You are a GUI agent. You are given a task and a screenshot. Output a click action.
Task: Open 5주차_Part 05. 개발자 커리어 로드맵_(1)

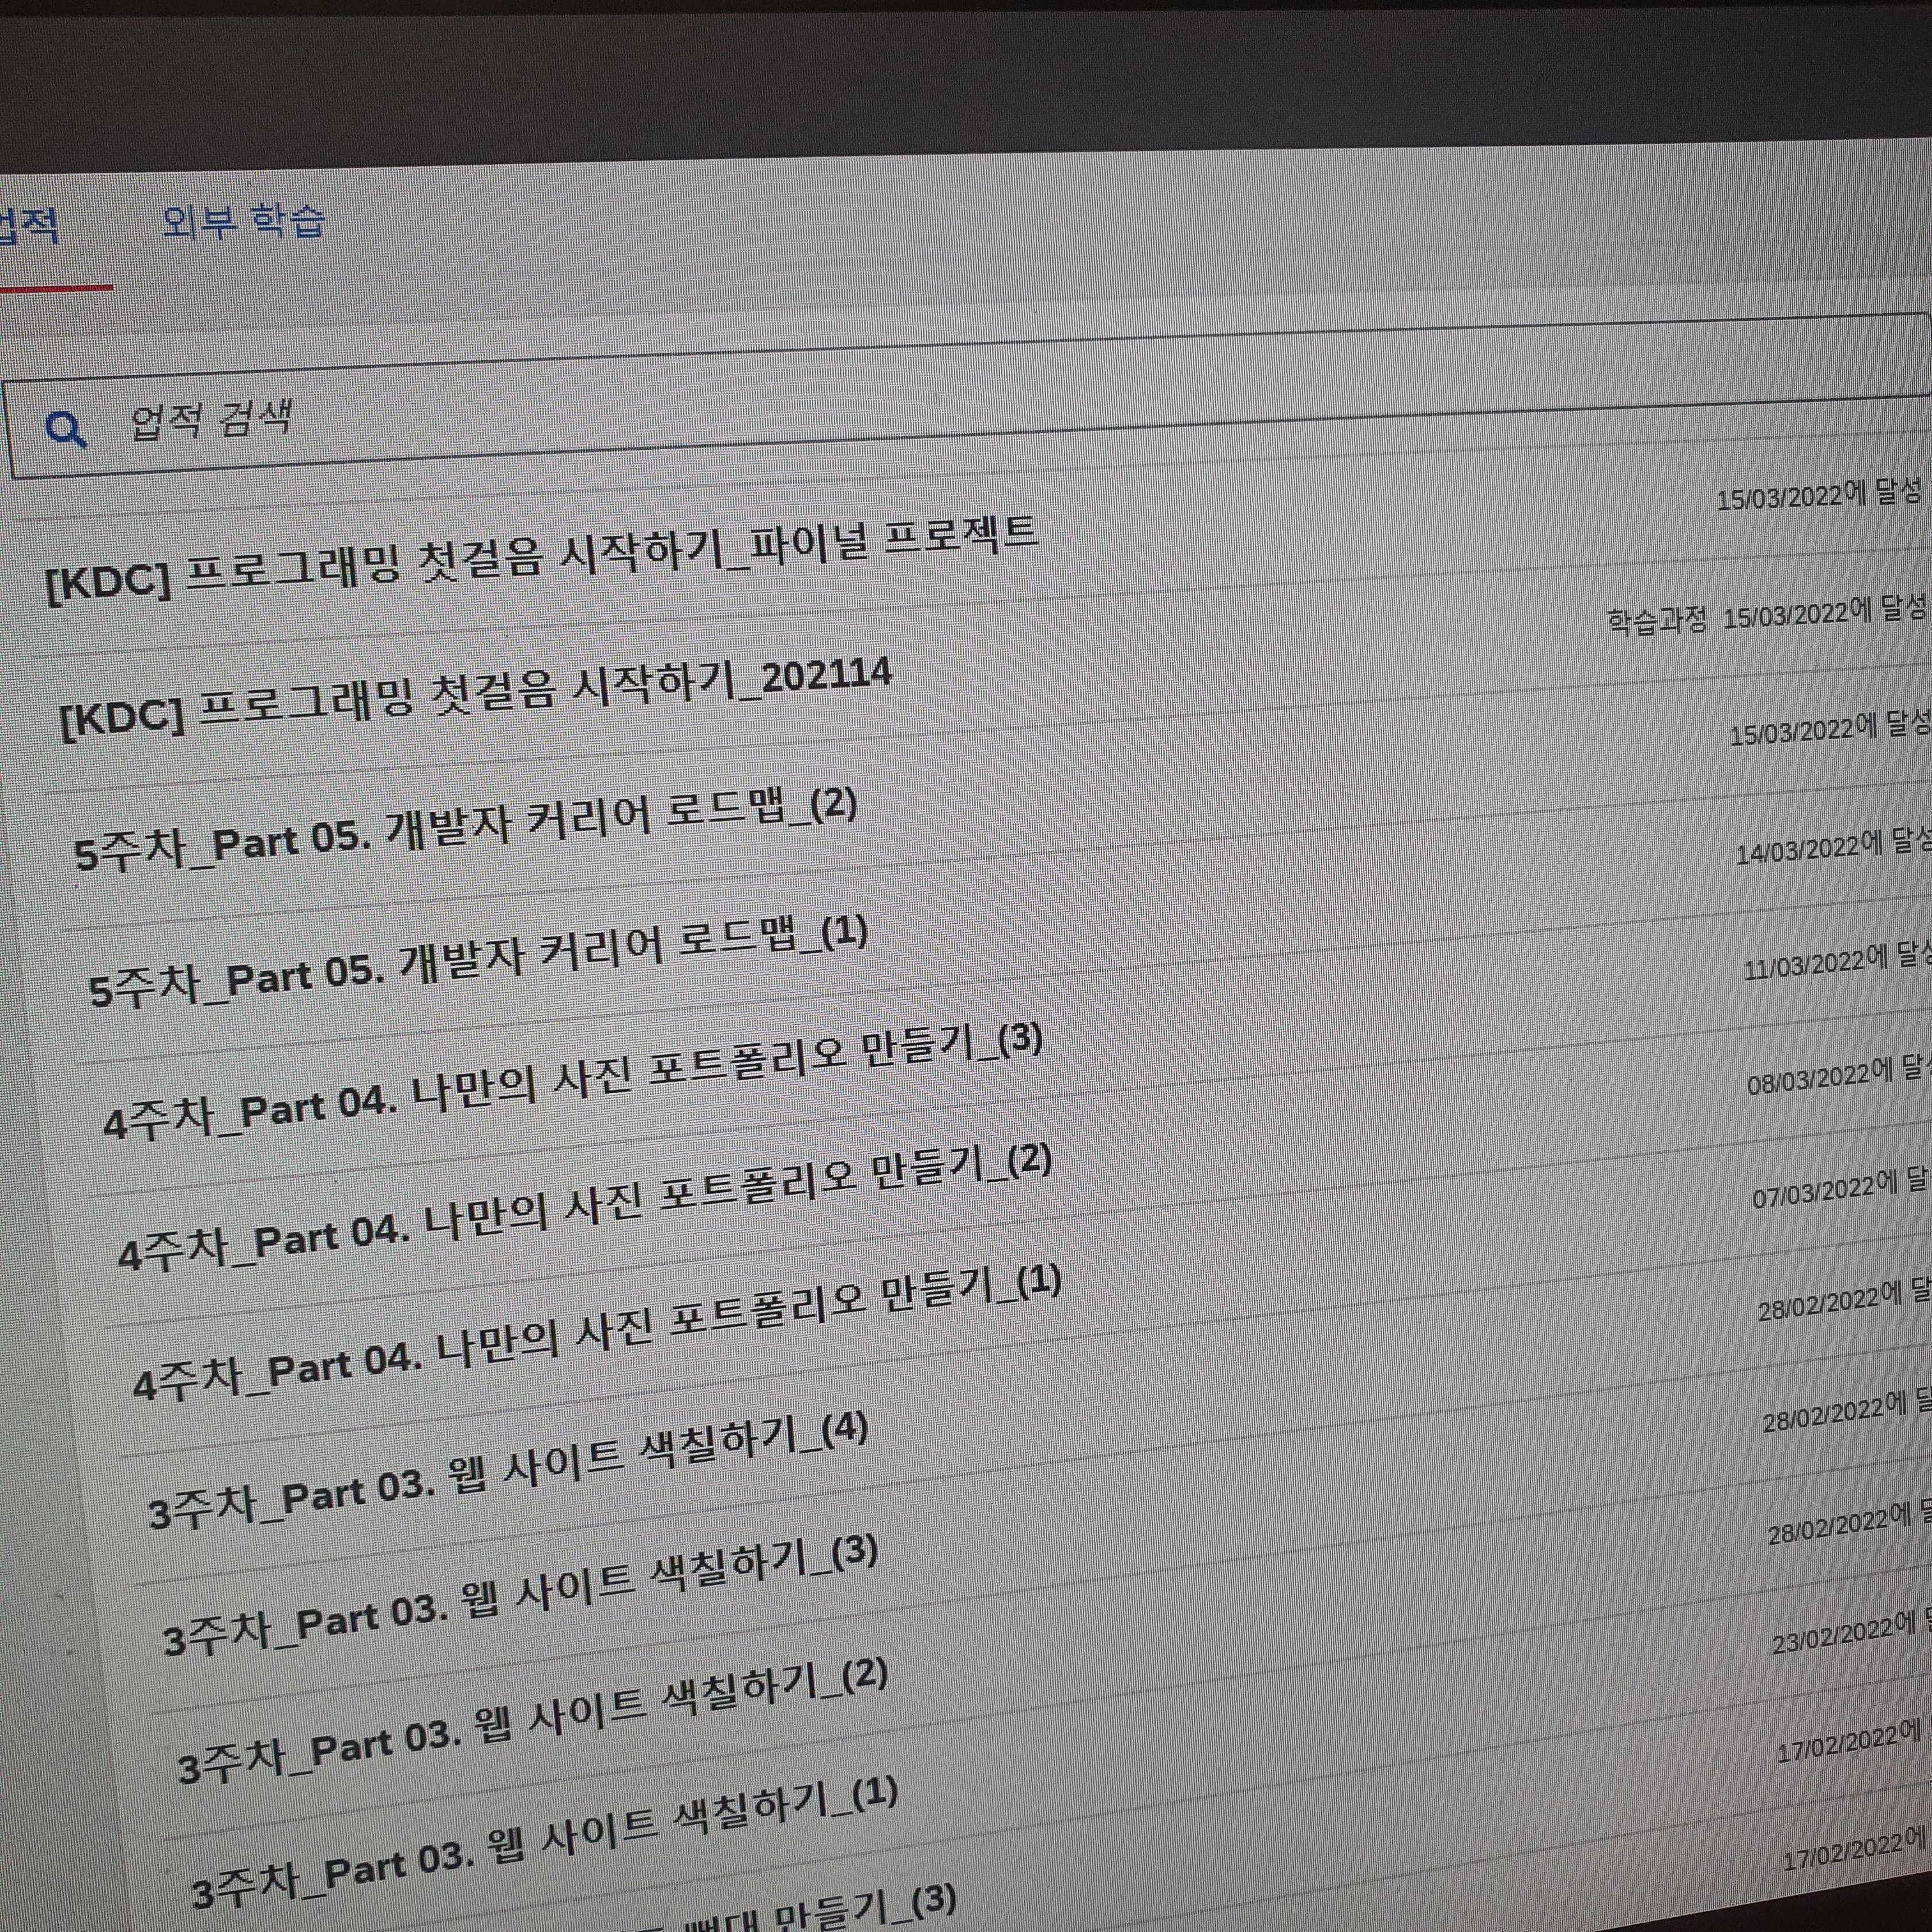(x=478, y=959)
